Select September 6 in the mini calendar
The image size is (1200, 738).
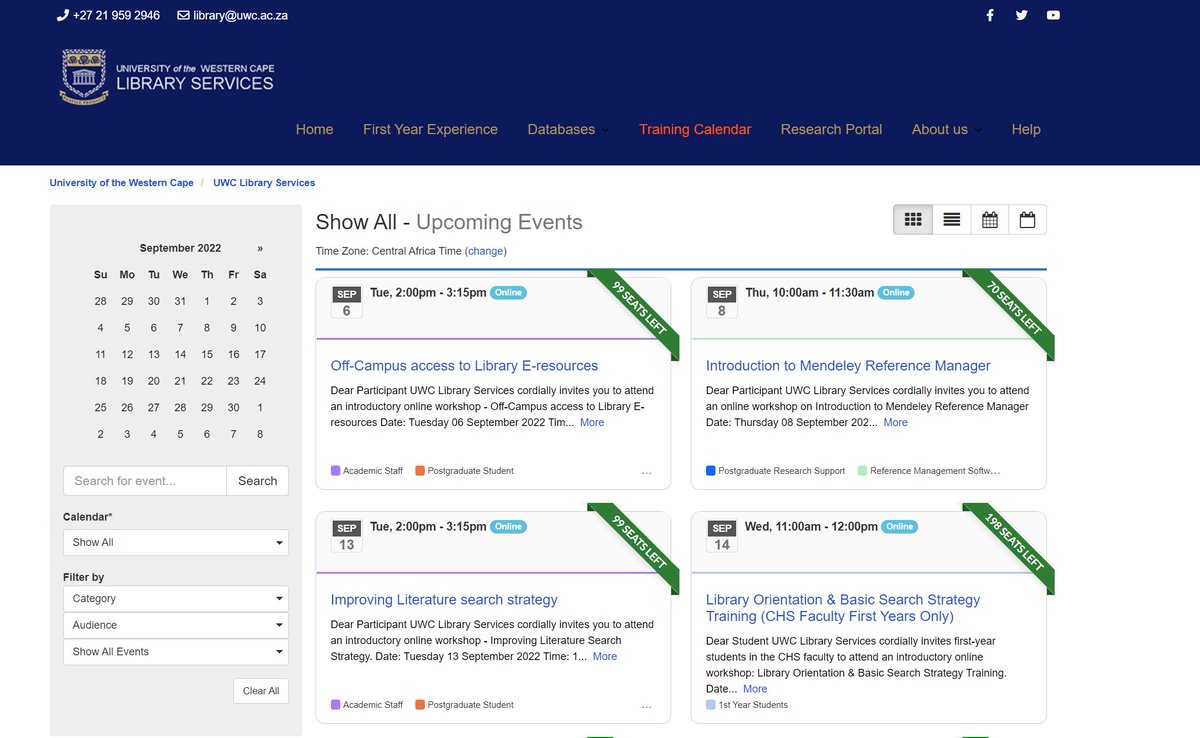154,328
